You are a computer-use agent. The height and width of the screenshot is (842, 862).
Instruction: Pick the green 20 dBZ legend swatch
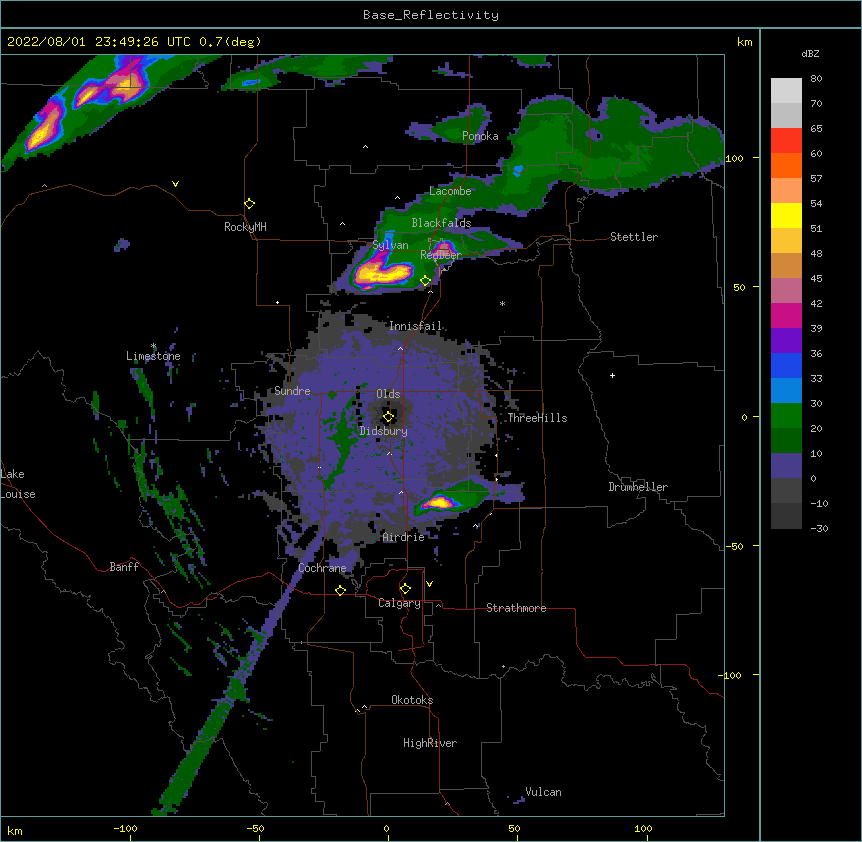coord(786,416)
